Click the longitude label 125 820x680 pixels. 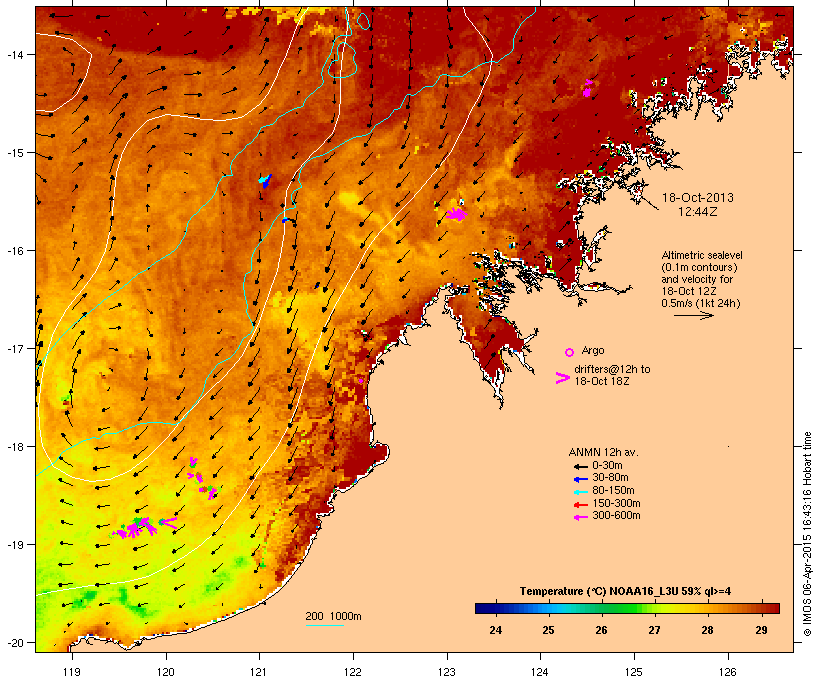click(x=634, y=672)
